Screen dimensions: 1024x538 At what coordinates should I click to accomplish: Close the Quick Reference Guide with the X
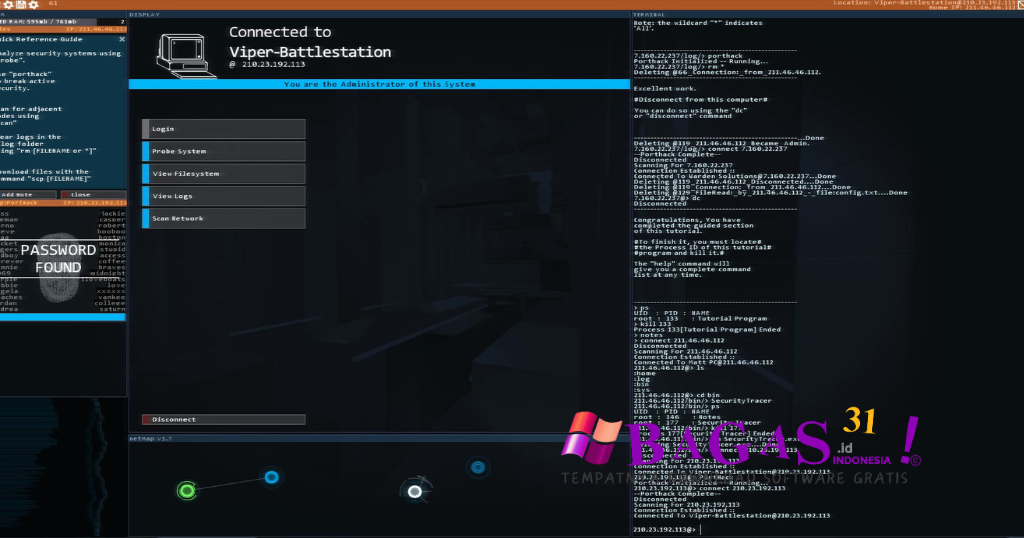coord(122,39)
